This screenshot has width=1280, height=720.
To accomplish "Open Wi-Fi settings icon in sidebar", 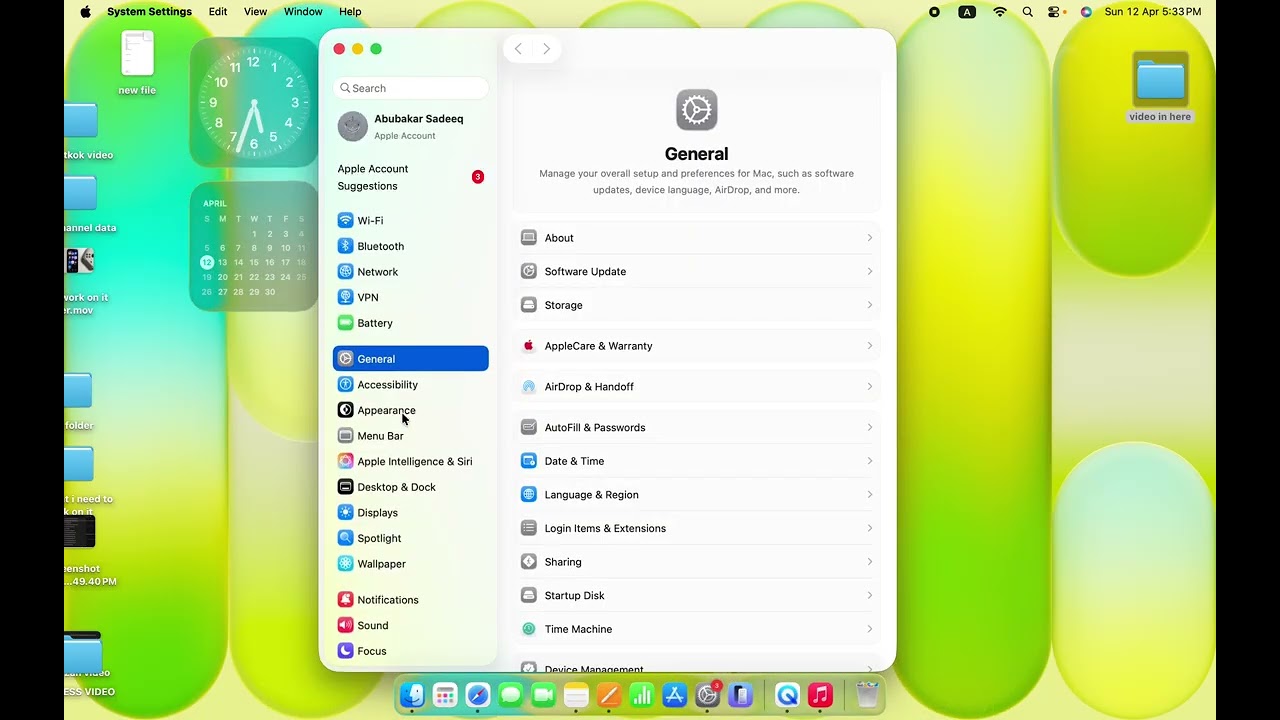I will pos(345,220).
